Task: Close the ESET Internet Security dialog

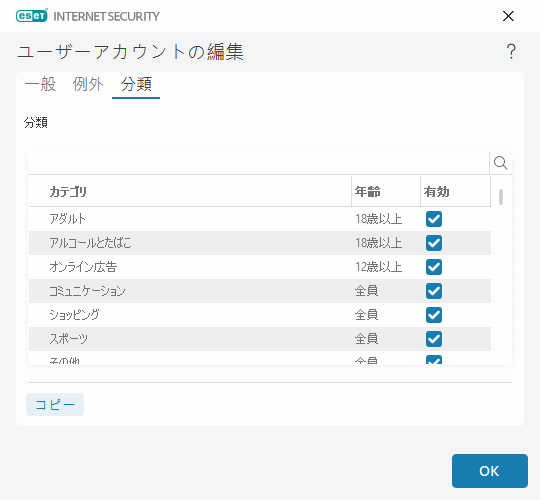Action: [x=508, y=16]
